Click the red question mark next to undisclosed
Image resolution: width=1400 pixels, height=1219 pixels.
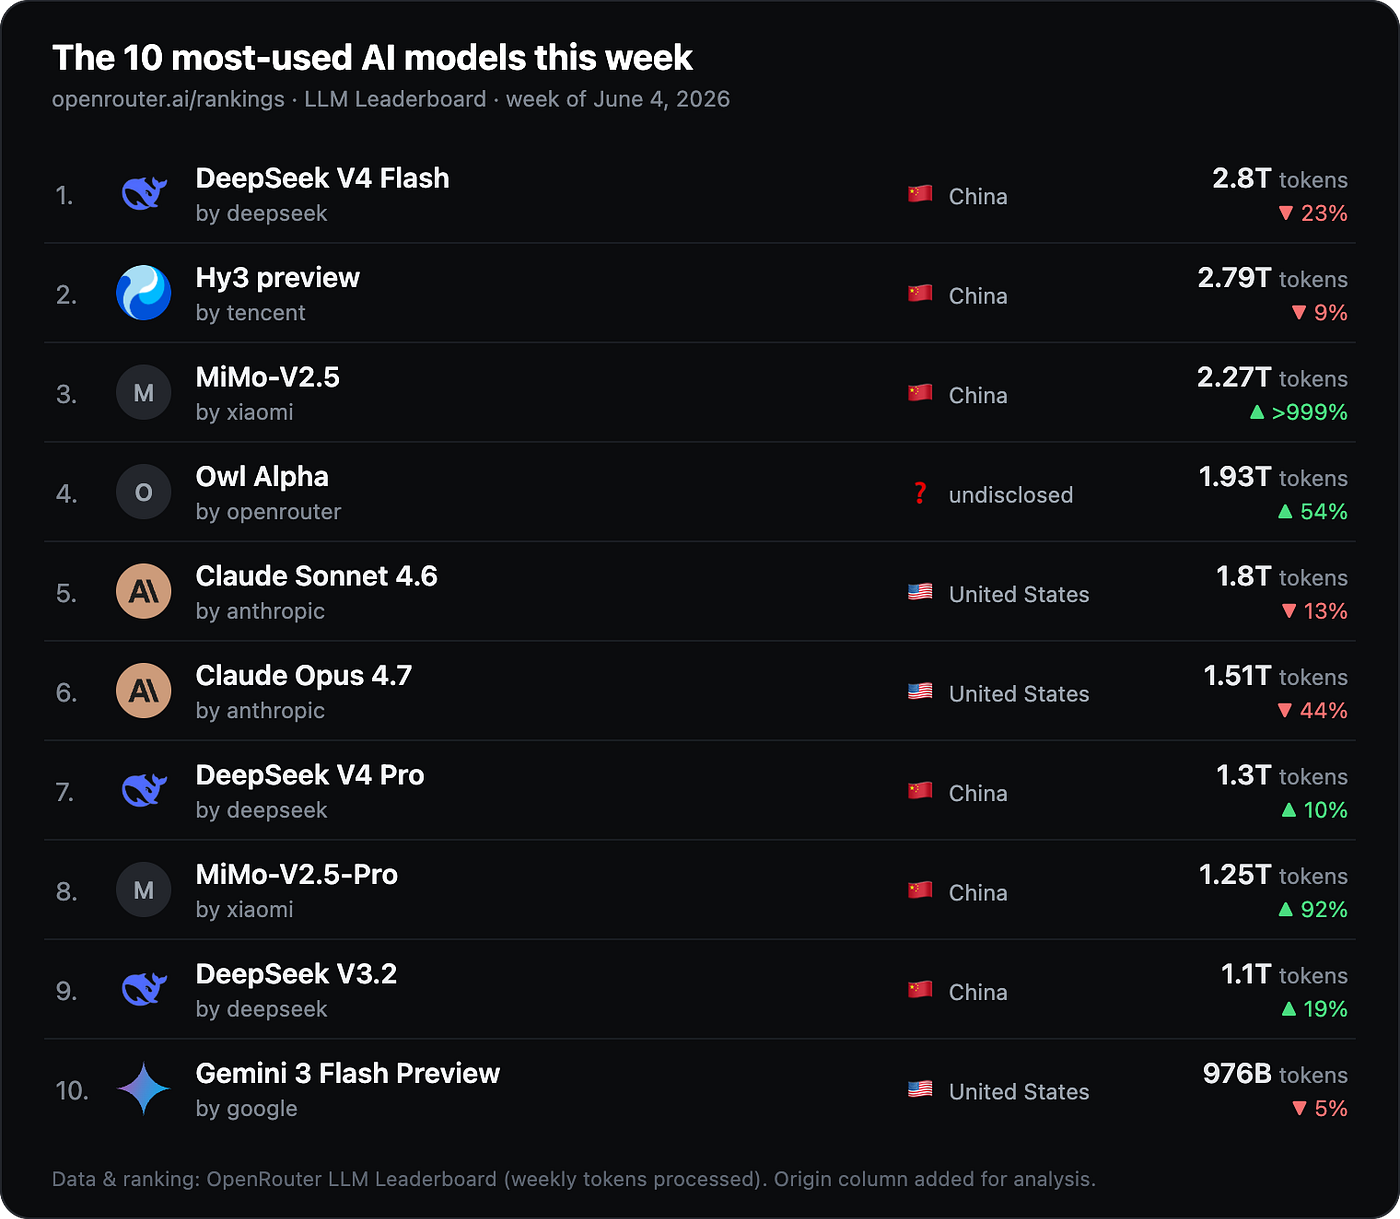920,494
